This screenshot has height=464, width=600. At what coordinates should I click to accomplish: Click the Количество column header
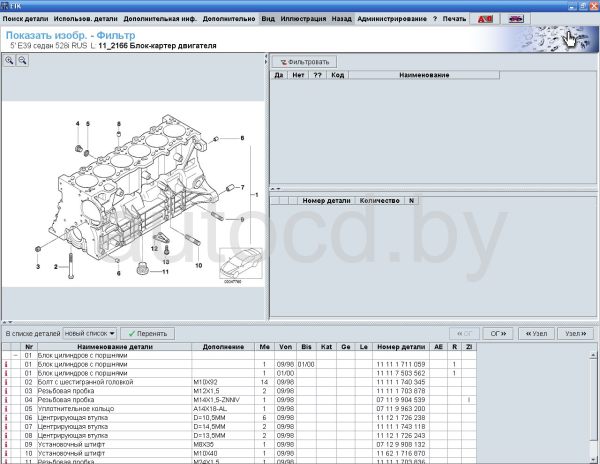(380, 200)
